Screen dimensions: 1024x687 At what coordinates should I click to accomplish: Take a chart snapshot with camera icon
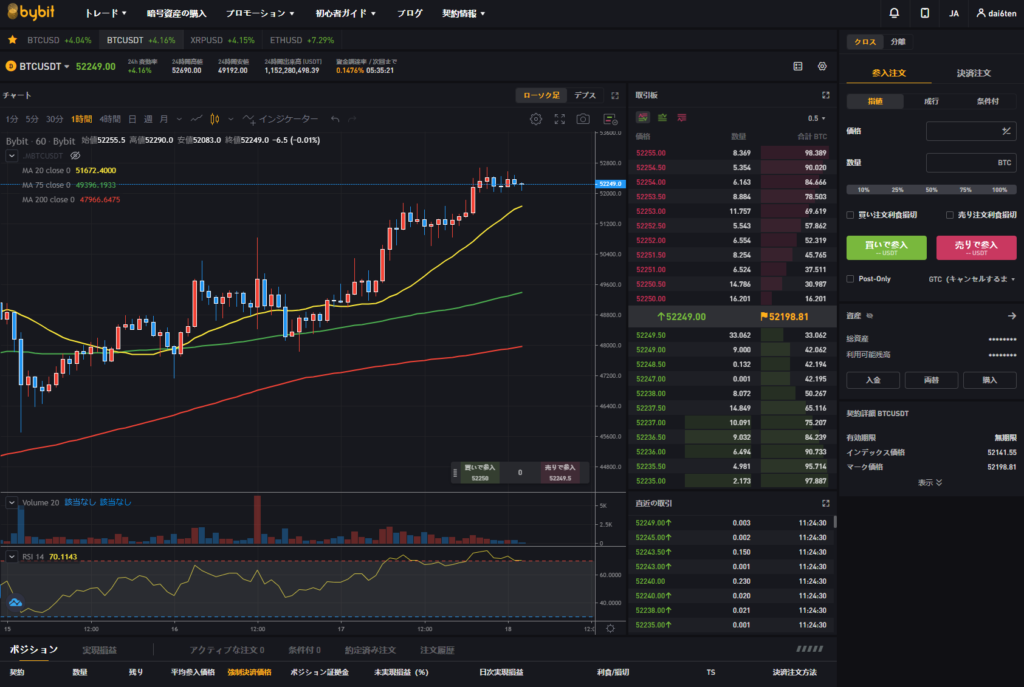[583, 119]
